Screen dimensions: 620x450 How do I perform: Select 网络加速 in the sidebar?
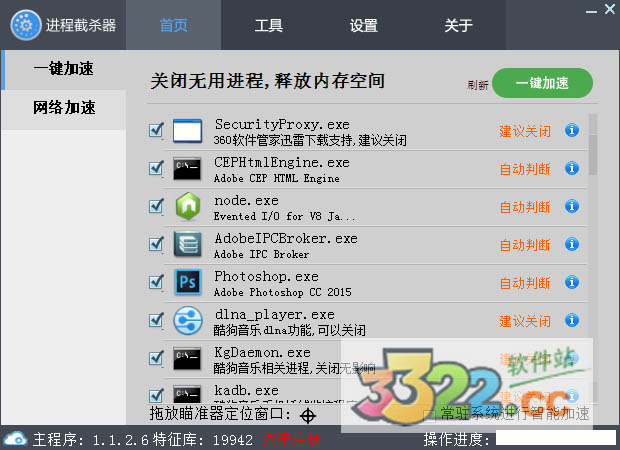coord(64,108)
